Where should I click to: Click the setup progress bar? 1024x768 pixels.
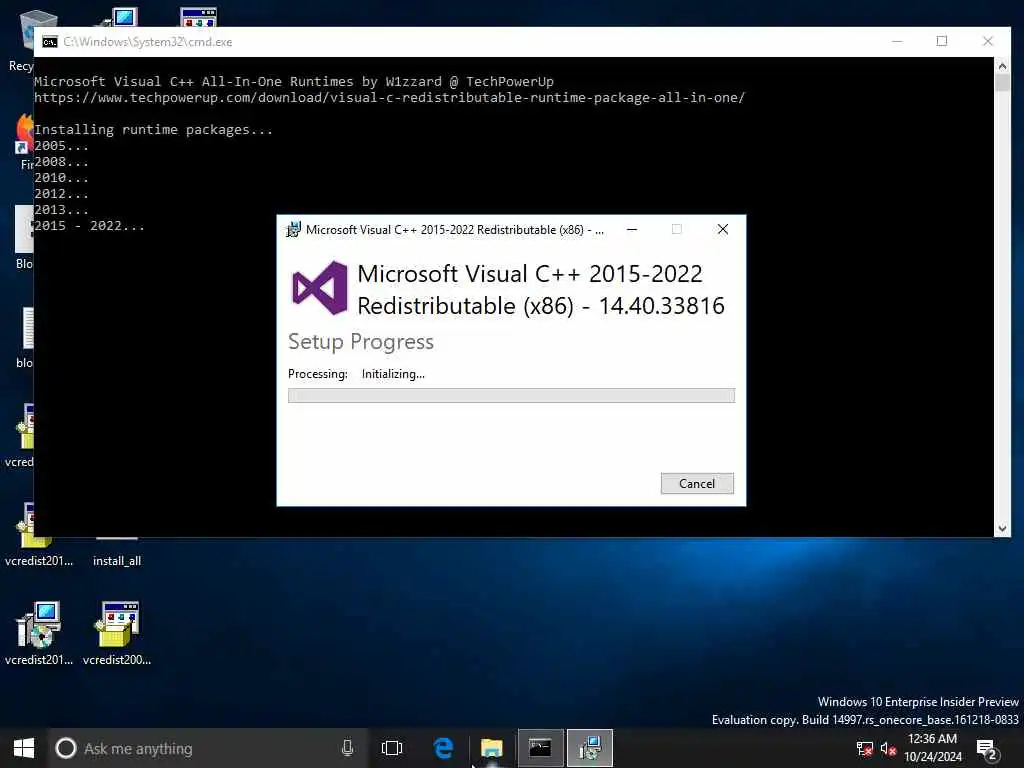tap(511, 395)
